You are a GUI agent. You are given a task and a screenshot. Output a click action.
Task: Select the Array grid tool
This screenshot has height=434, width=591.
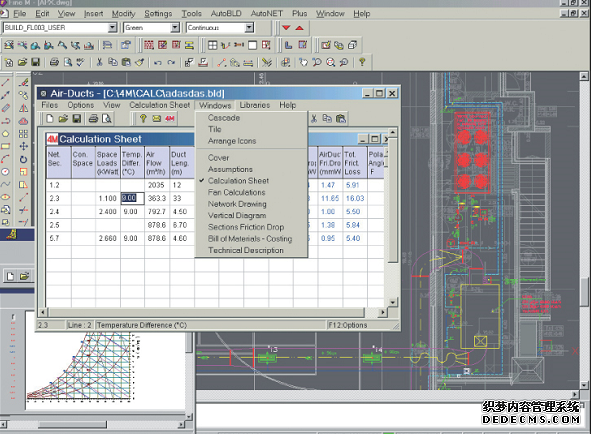(23, 133)
